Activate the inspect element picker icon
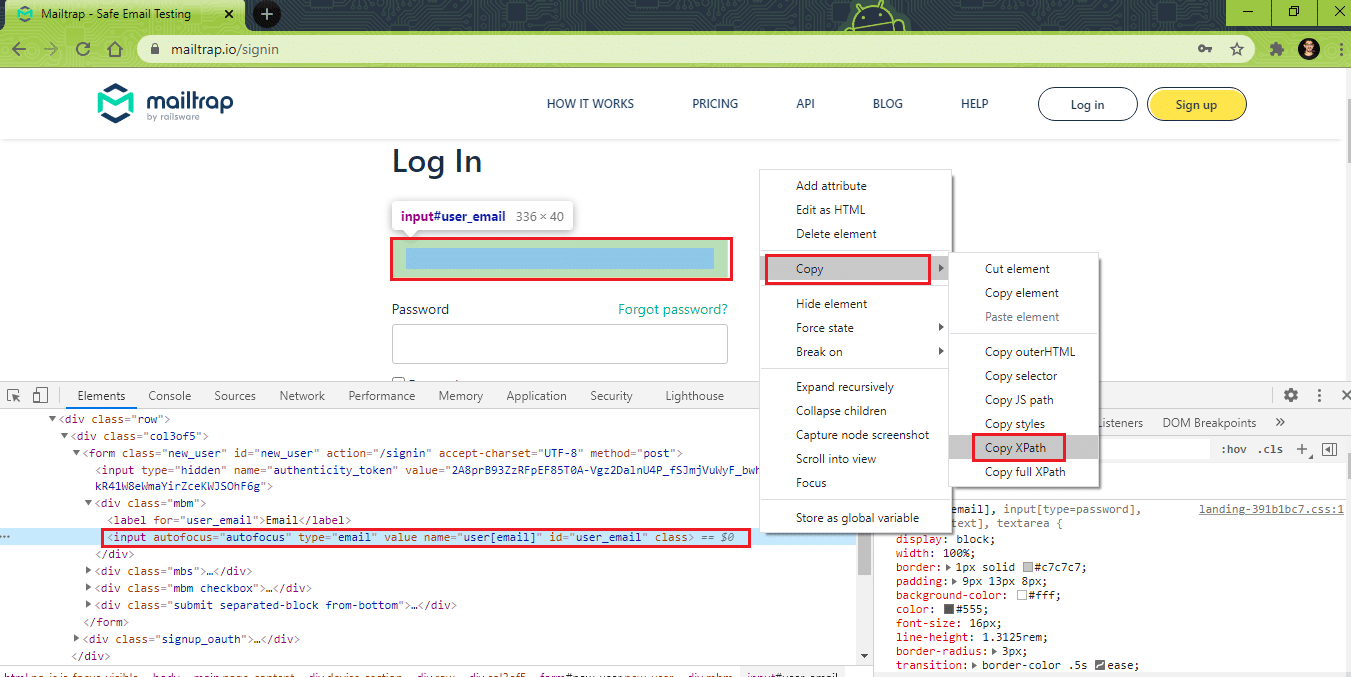Image resolution: width=1351 pixels, height=677 pixels. pyautogui.click(x=15, y=396)
